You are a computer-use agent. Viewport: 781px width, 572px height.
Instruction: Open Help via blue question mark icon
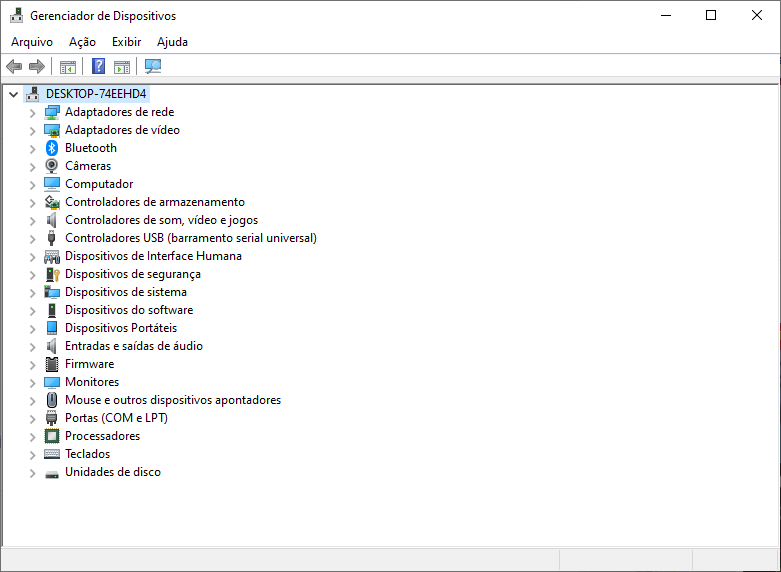99,66
